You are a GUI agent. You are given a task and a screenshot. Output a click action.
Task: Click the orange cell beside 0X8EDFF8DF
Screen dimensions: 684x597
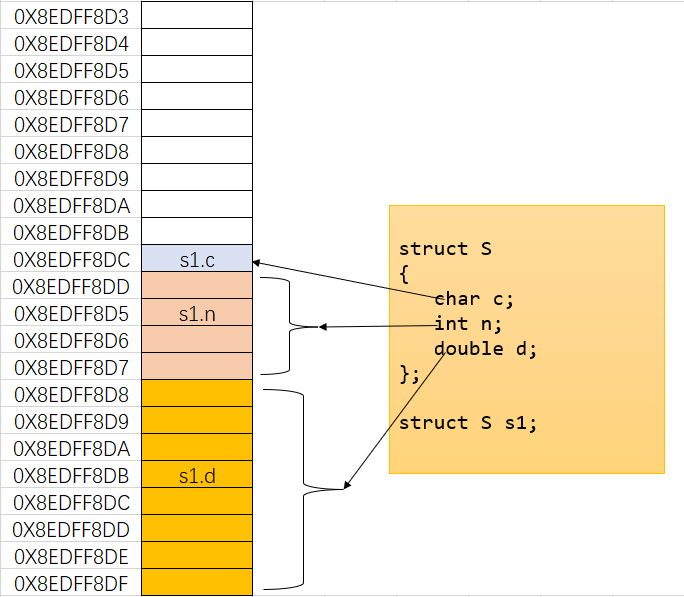(196, 583)
